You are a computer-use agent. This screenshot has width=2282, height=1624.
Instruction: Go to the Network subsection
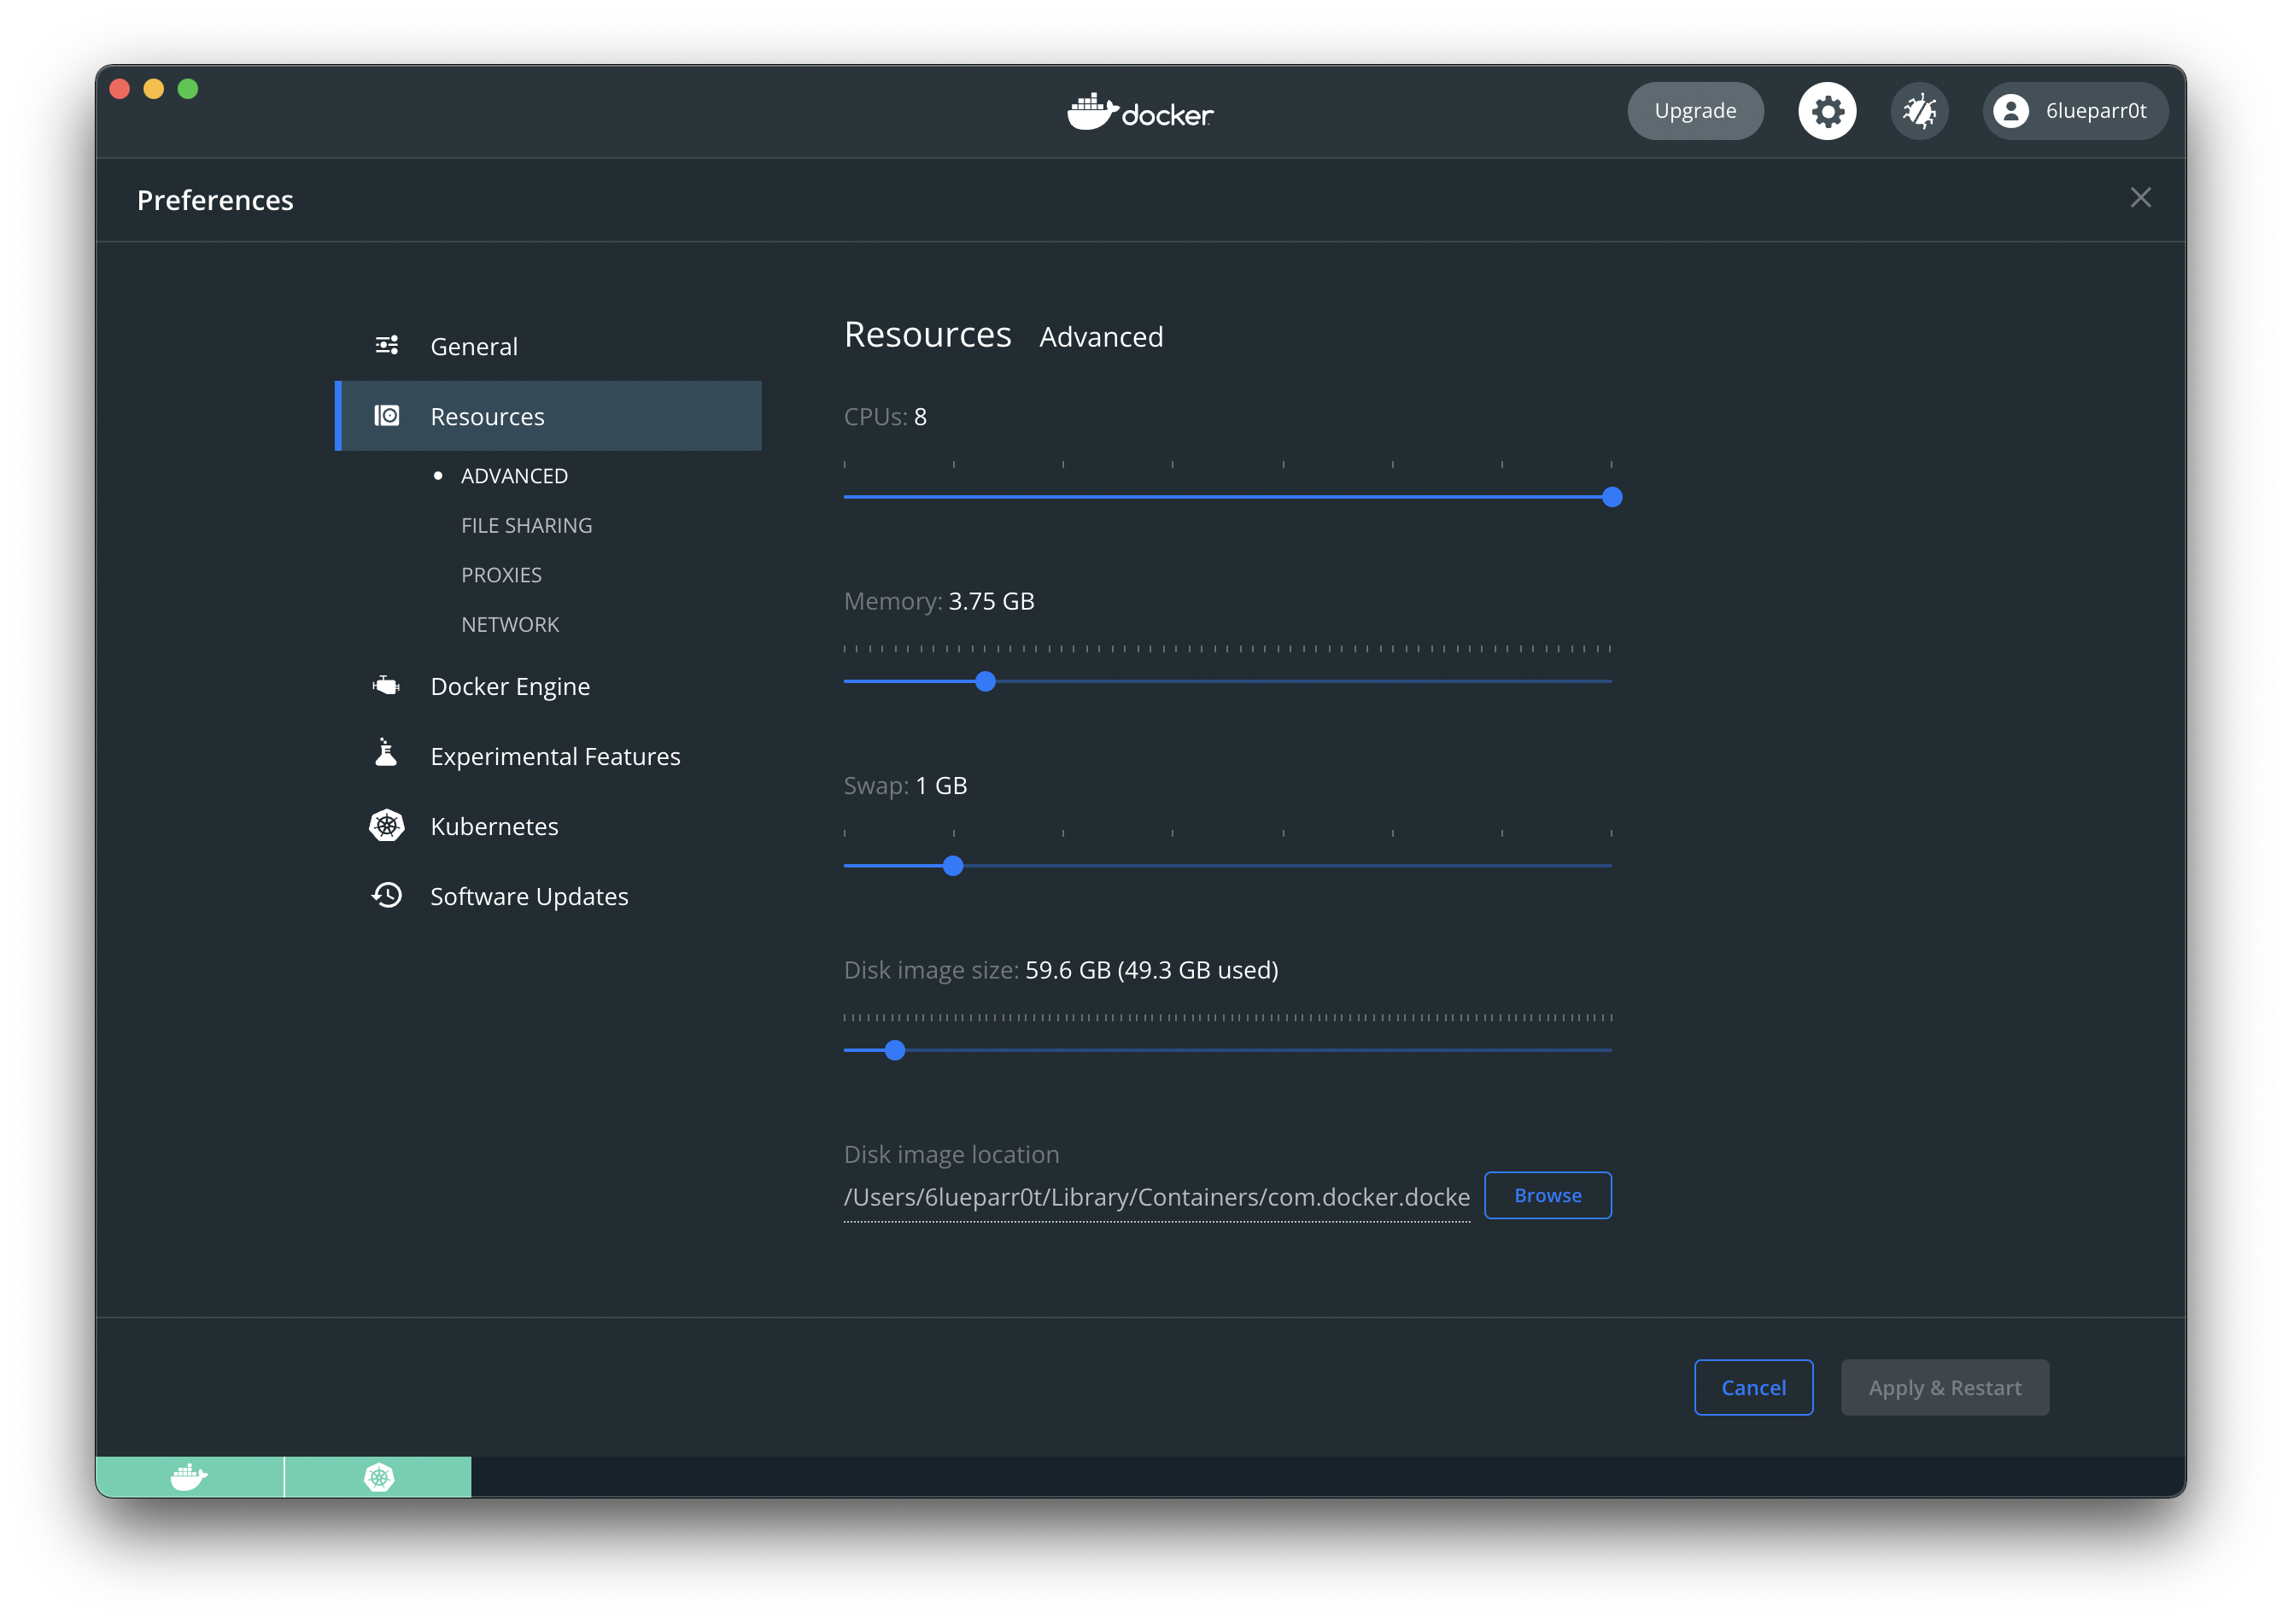coord(510,624)
